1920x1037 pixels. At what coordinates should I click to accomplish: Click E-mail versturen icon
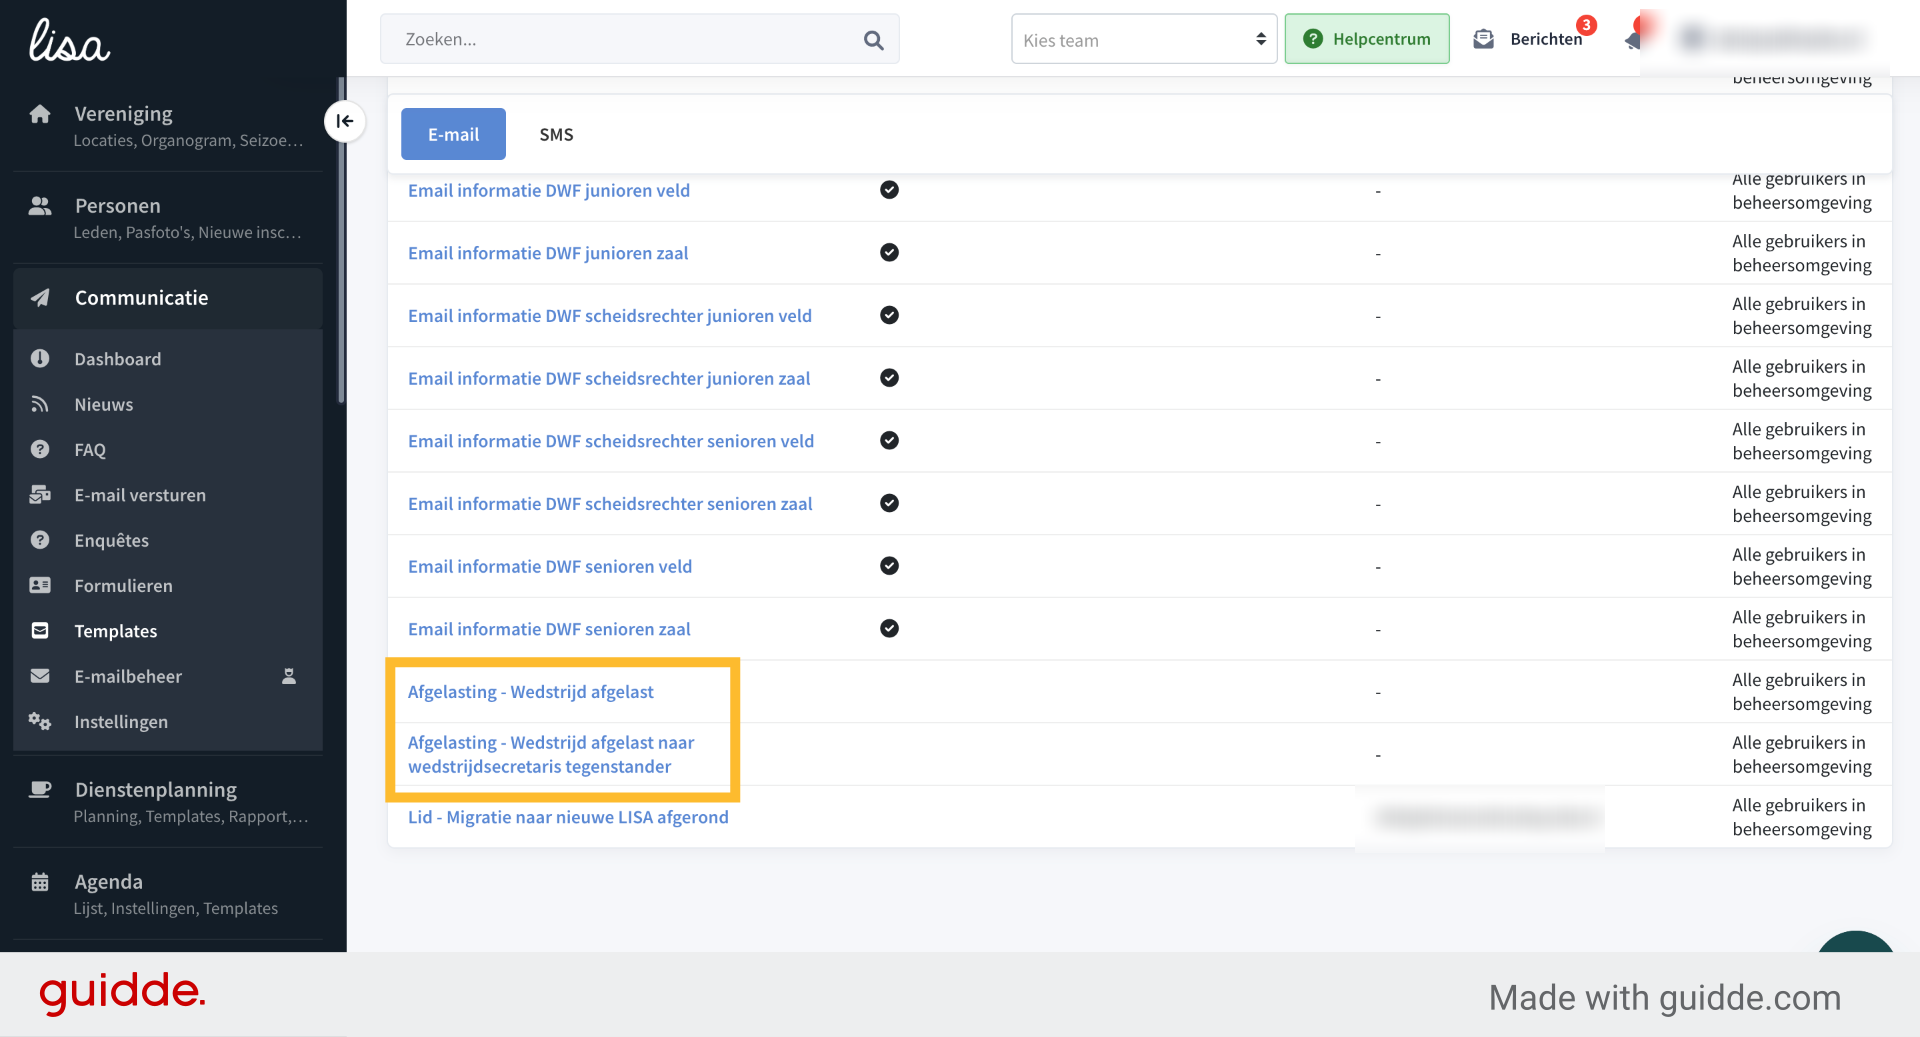(x=40, y=495)
